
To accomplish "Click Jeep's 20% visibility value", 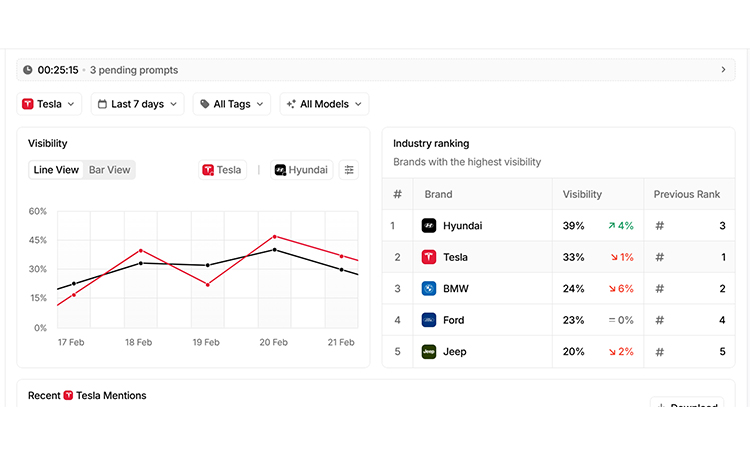I will [x=574, y=351].
